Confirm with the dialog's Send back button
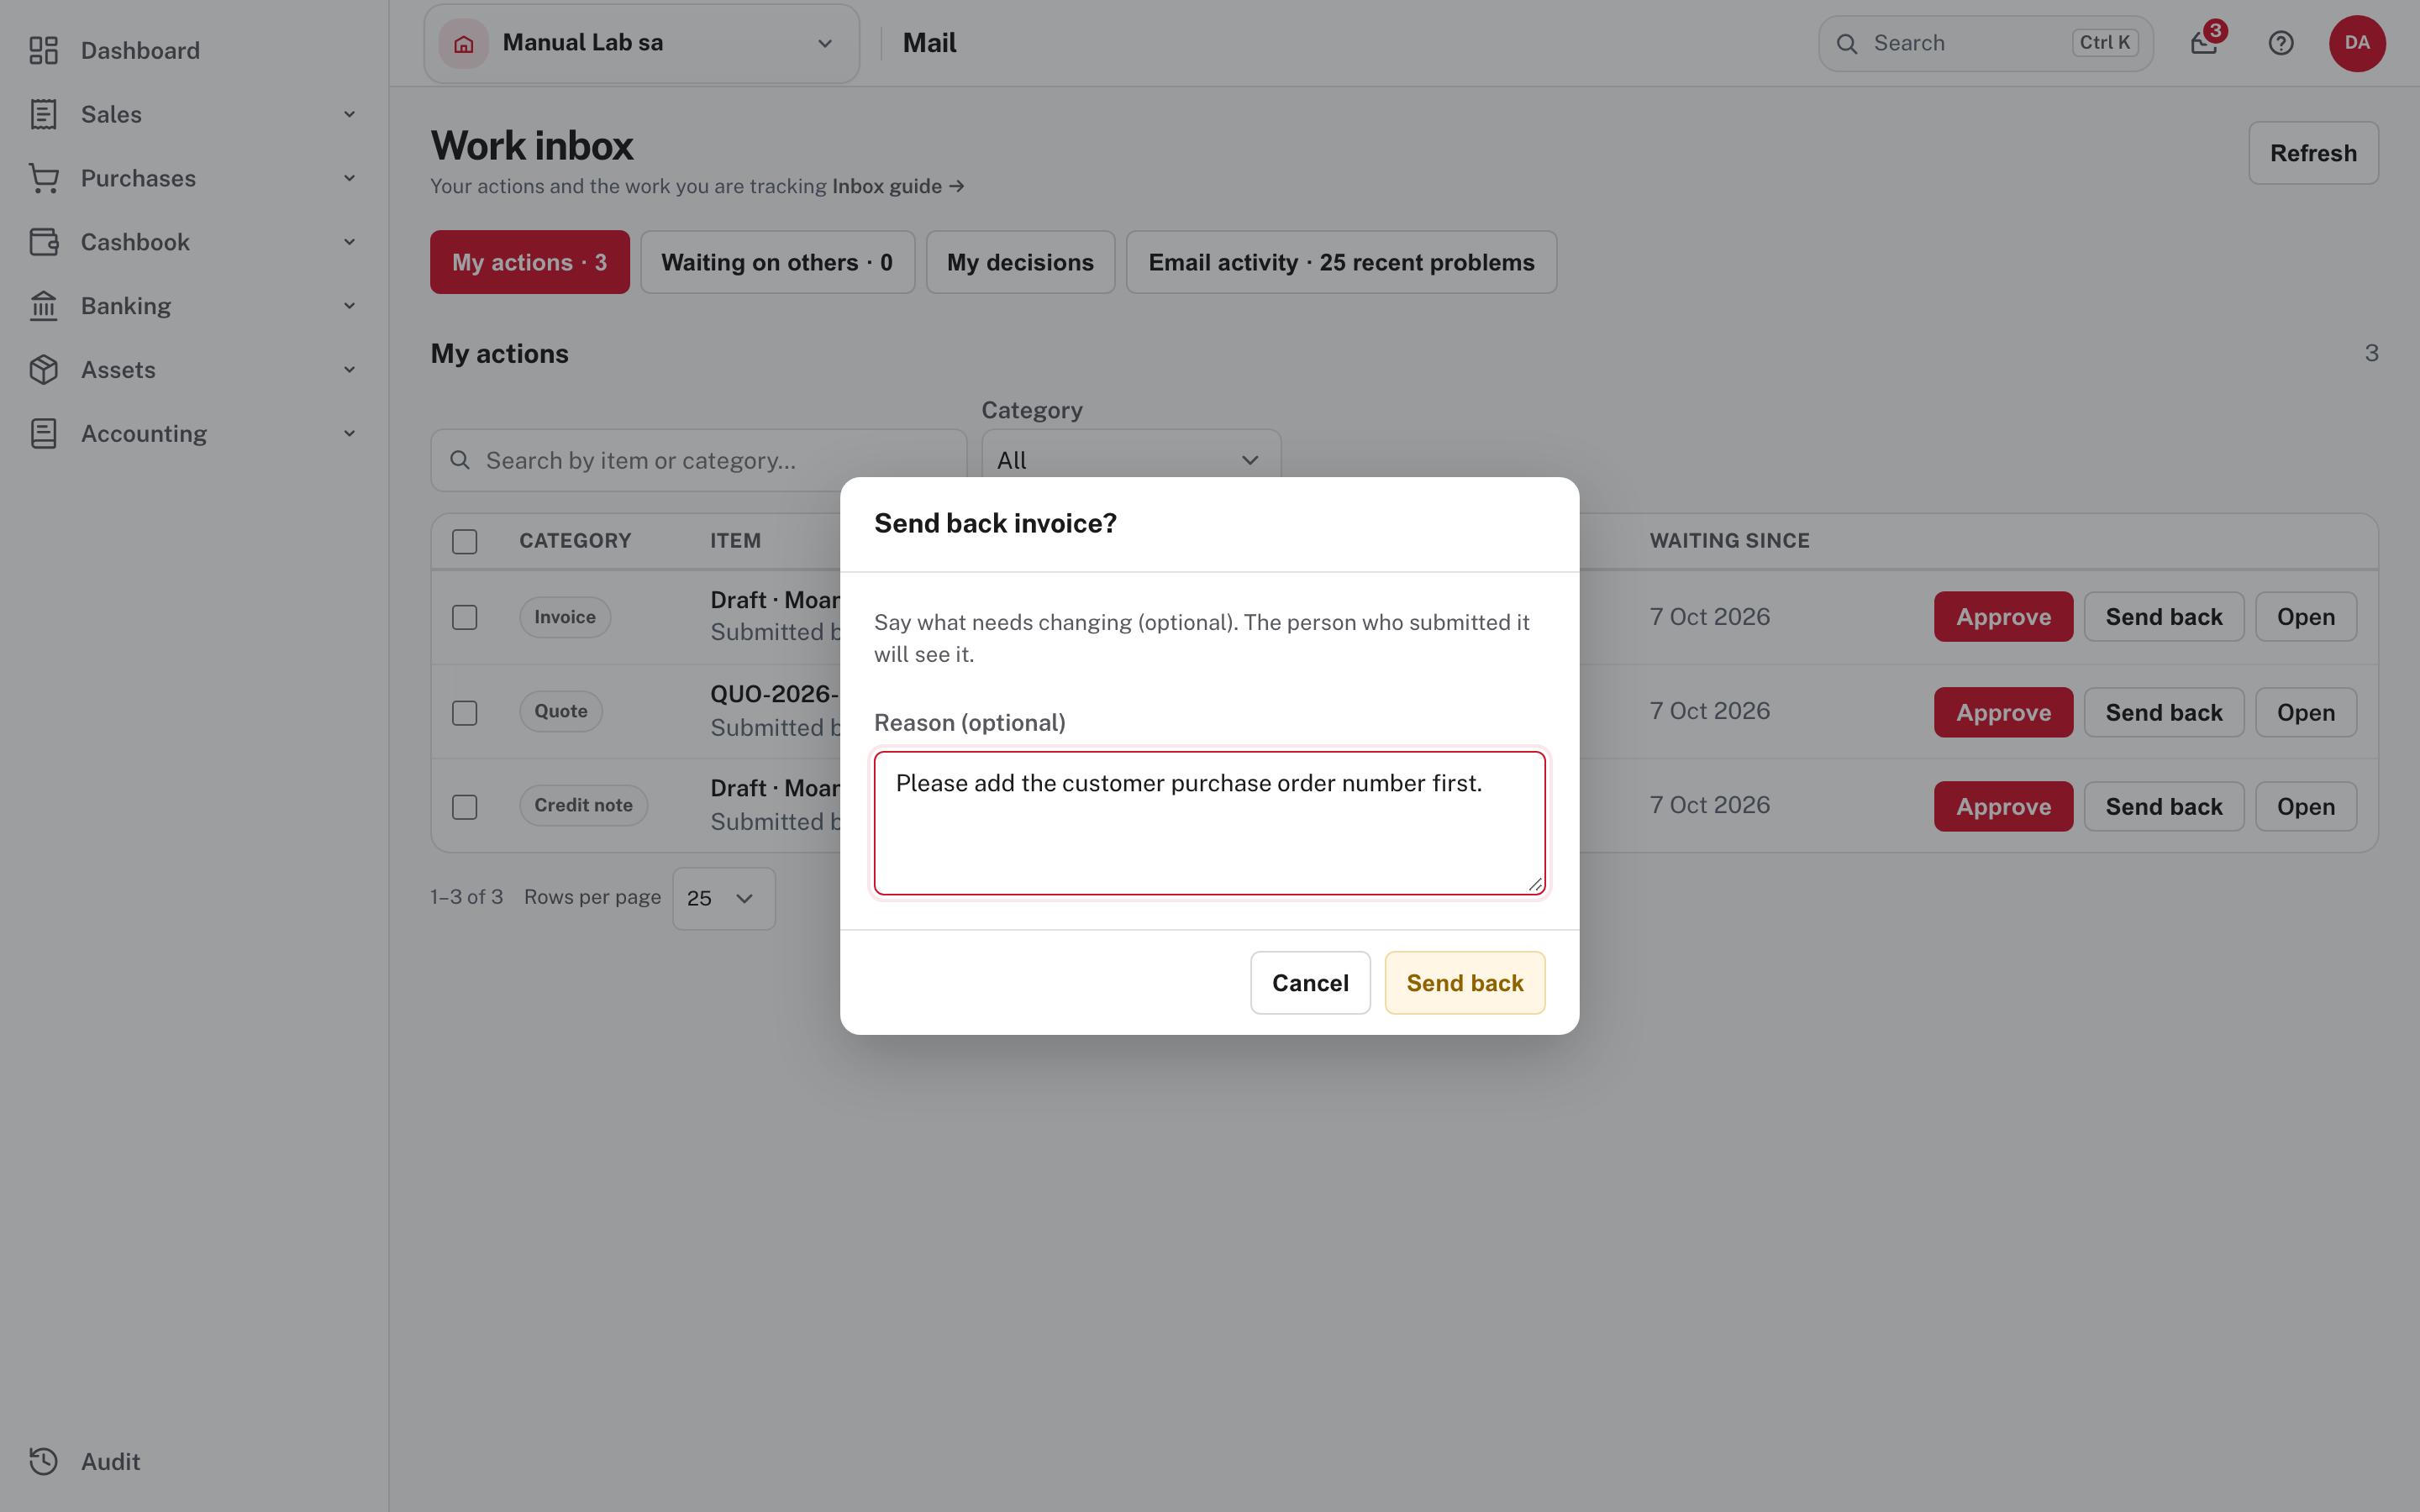2420x1512 pixels. [x=1464, y=982]
